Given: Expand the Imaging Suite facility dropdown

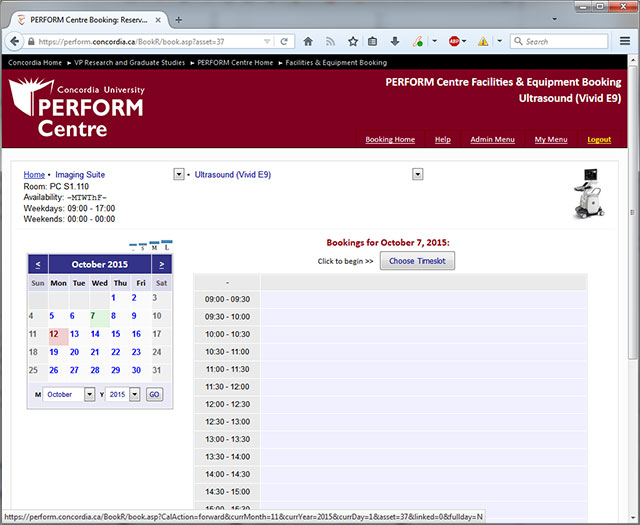Looking at the screenshot, I should (x=179, y=174).
